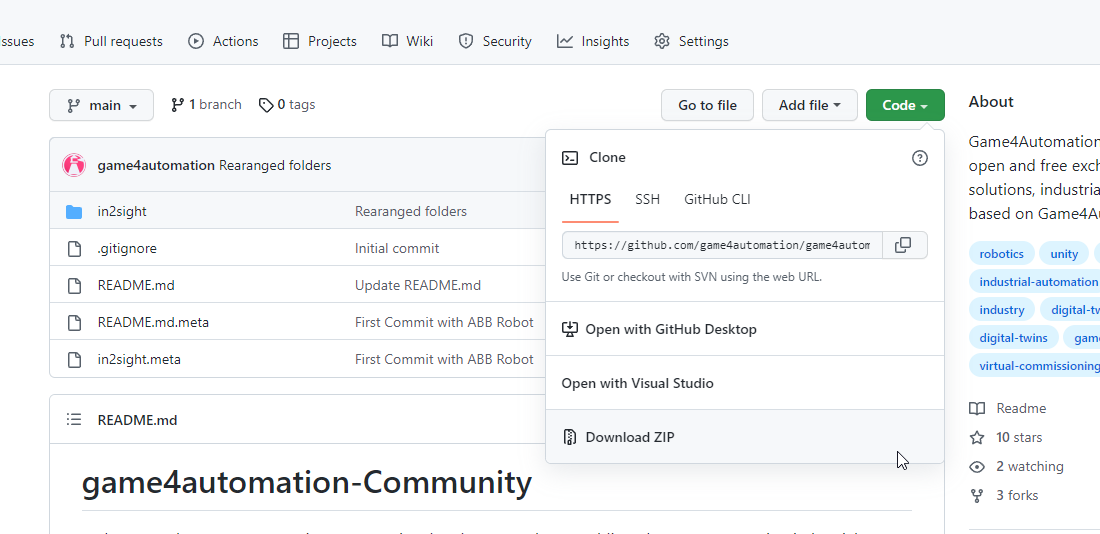Open README.md in the file list

pos(136,286)
